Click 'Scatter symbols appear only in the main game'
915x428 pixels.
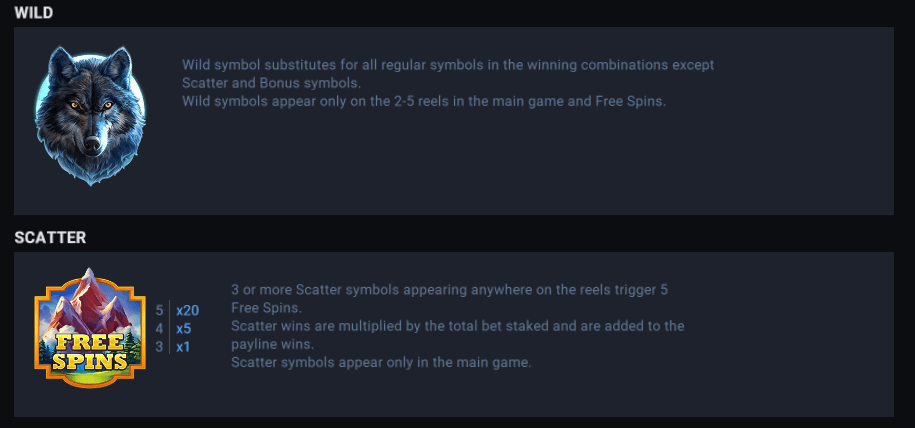pyautogui.click(x=381, y=362)
